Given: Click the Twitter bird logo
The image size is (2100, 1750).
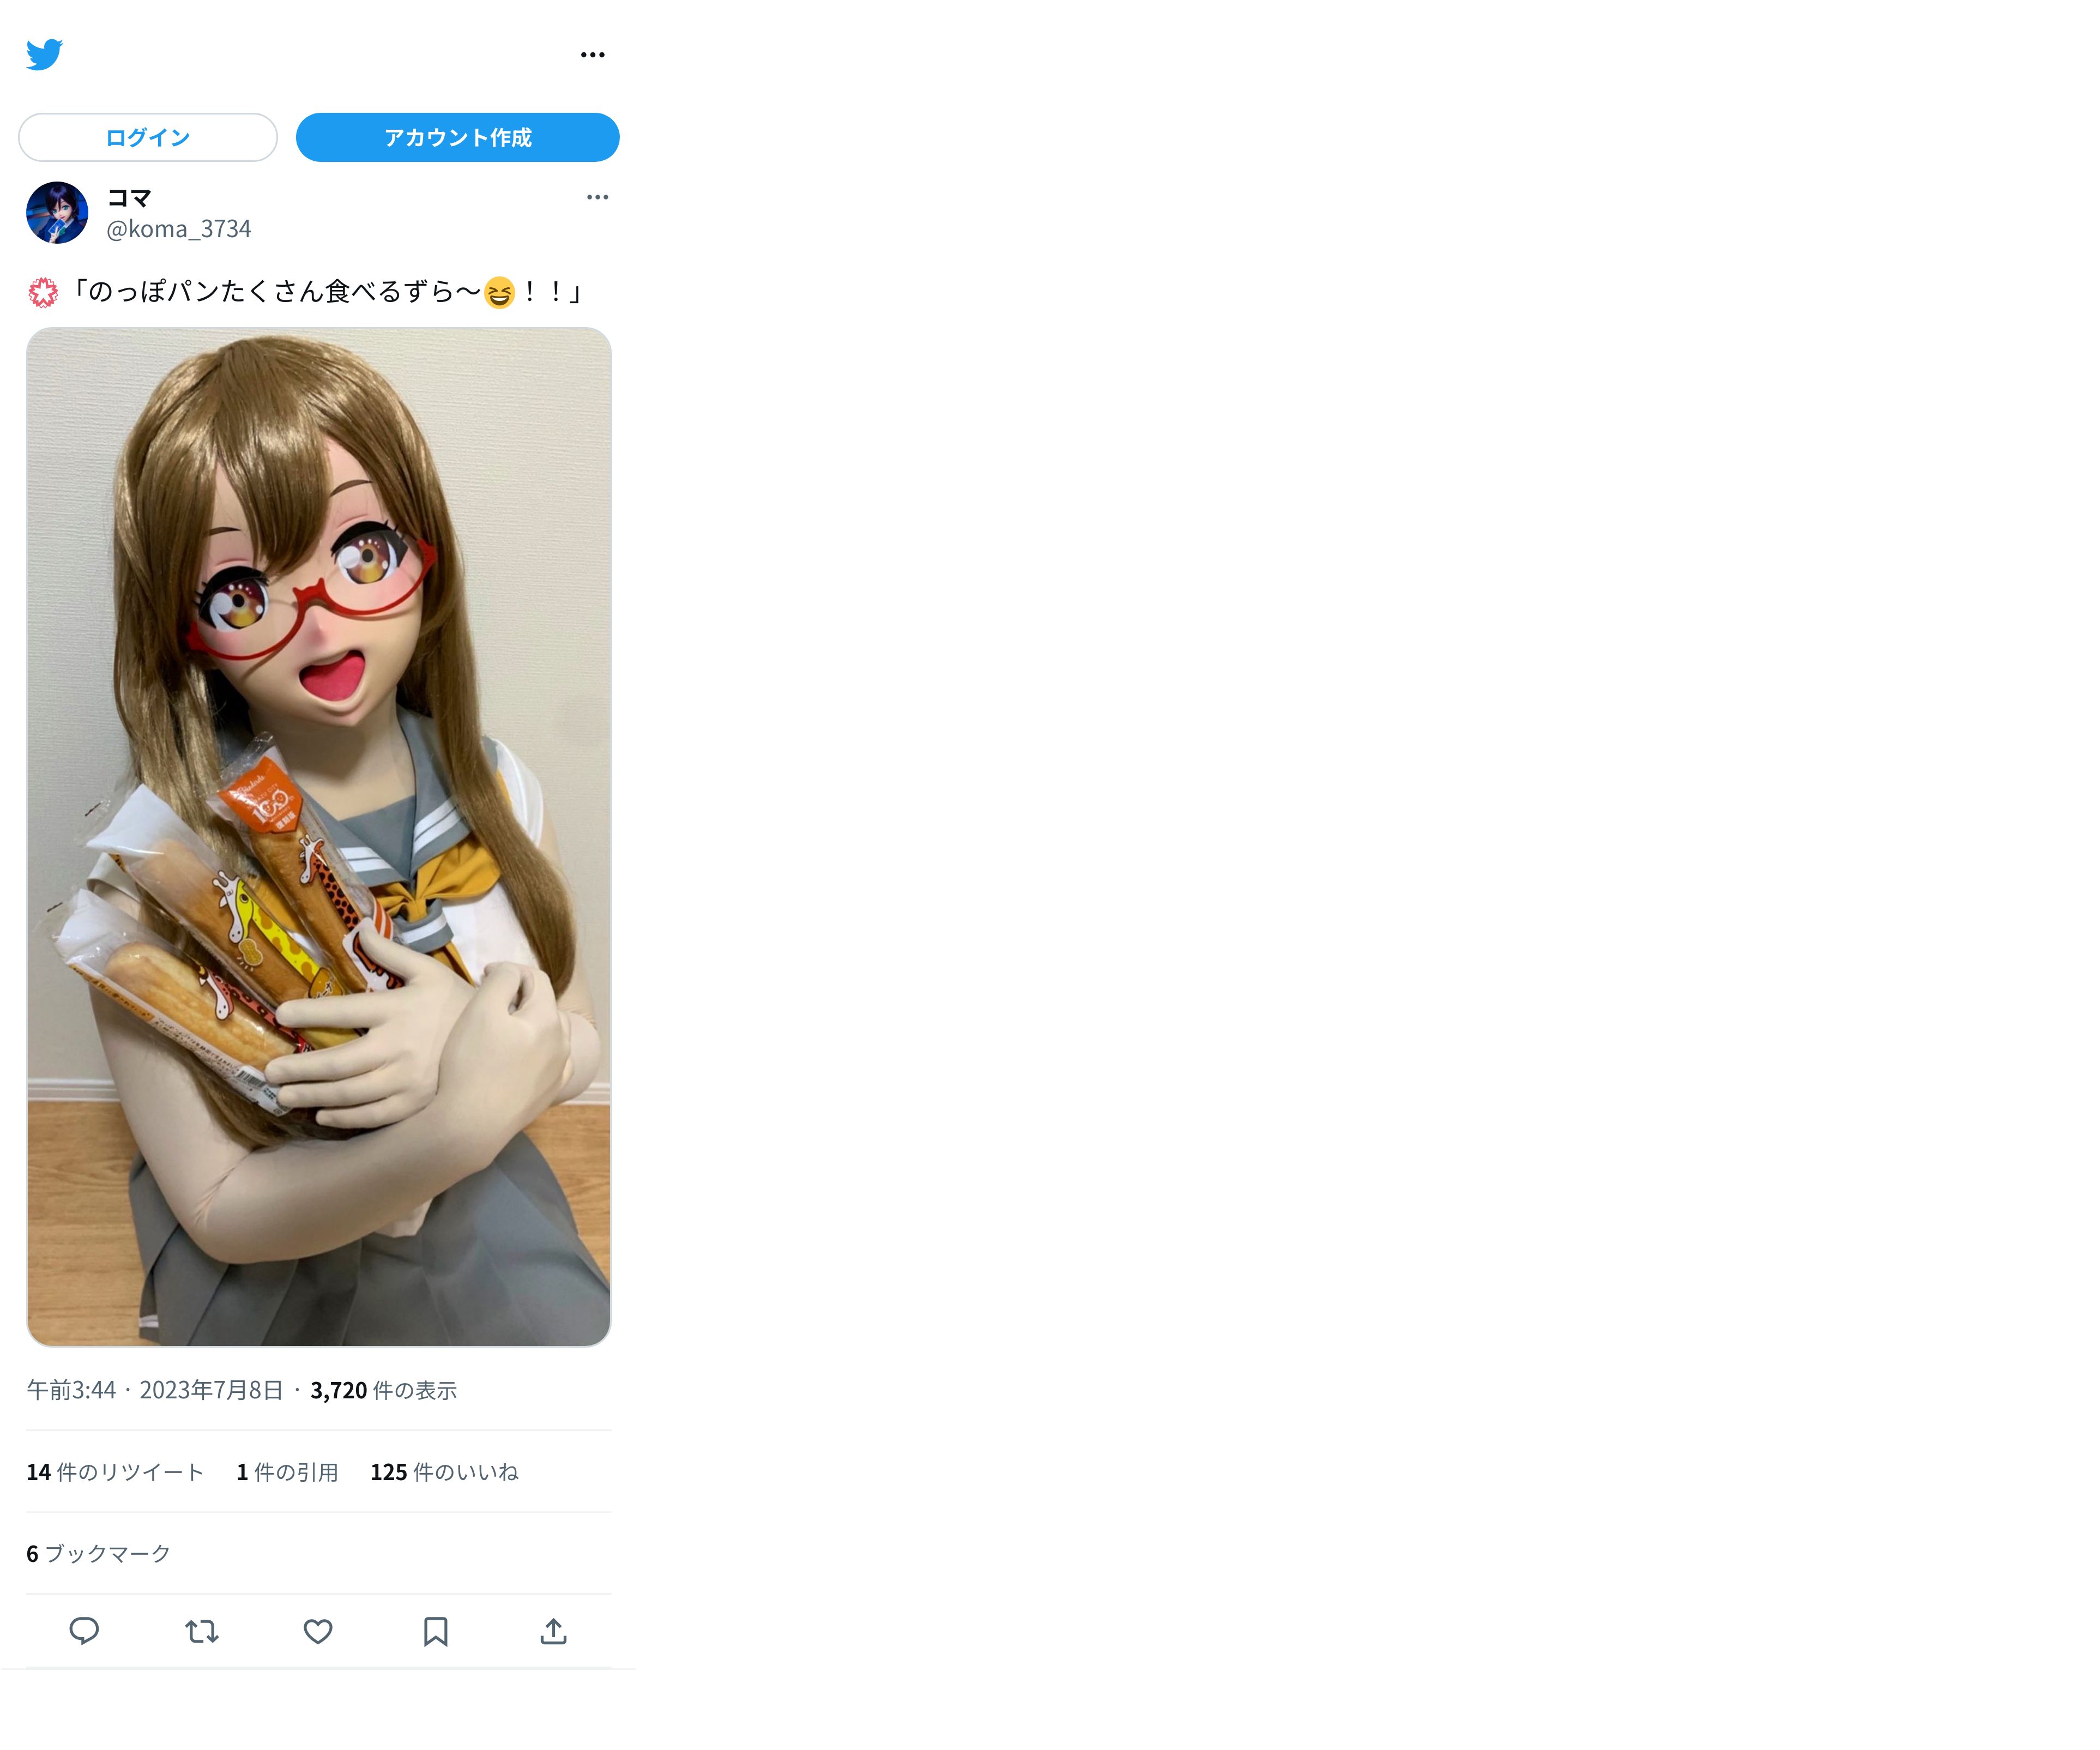Looking at the screenshot, I should point(44,54).
